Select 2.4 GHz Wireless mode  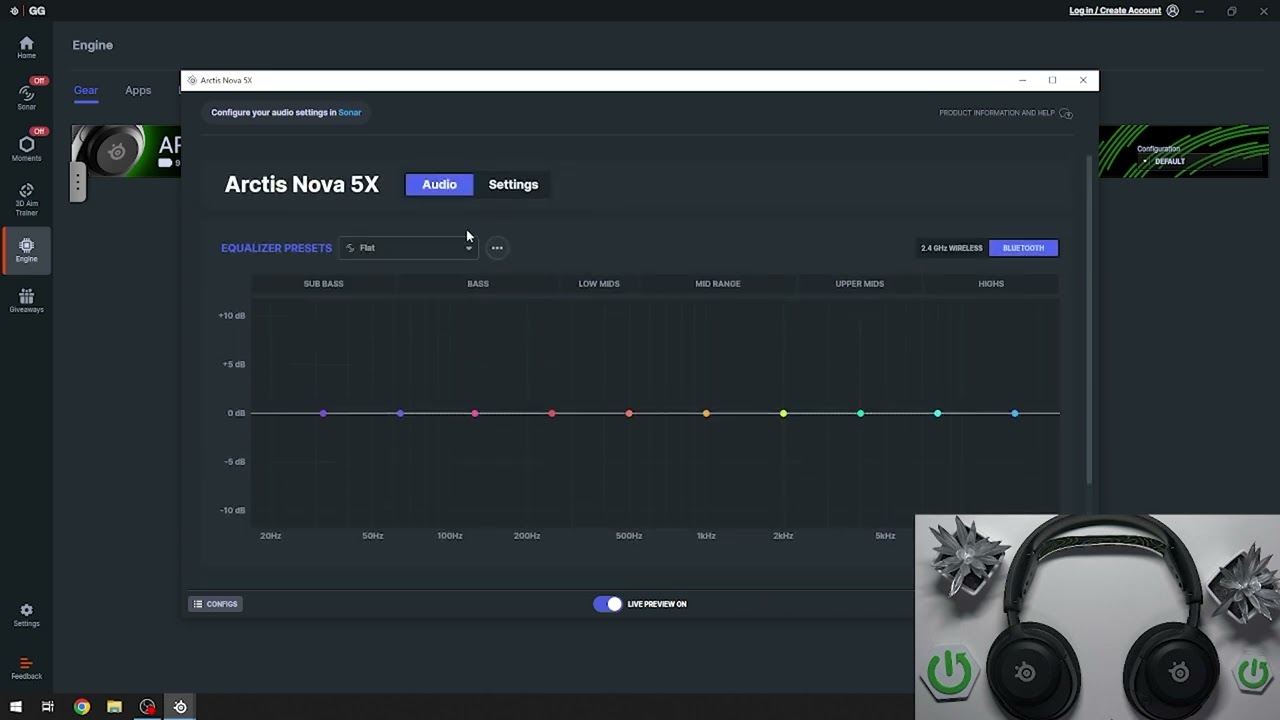[951, 248]
